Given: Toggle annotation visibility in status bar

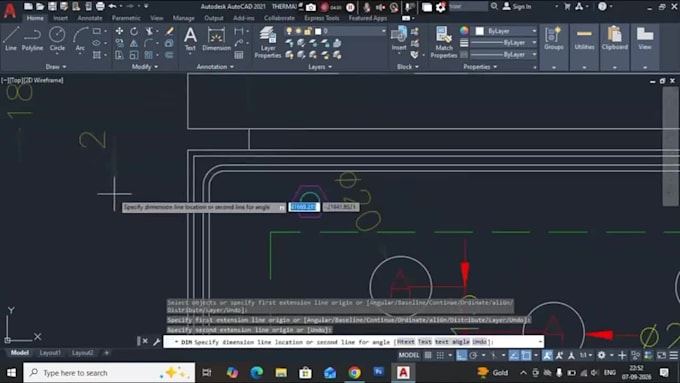Looking at the screenshot, I should pyautogui.click(x=547, y=355).
